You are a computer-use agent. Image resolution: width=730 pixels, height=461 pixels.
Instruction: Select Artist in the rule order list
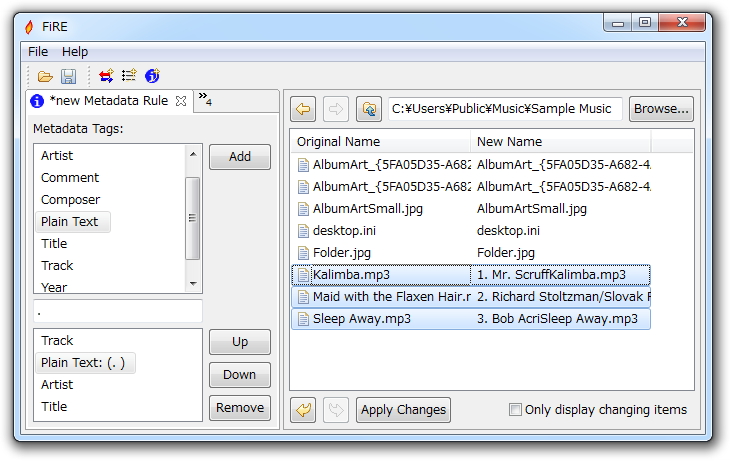point(57,385)
